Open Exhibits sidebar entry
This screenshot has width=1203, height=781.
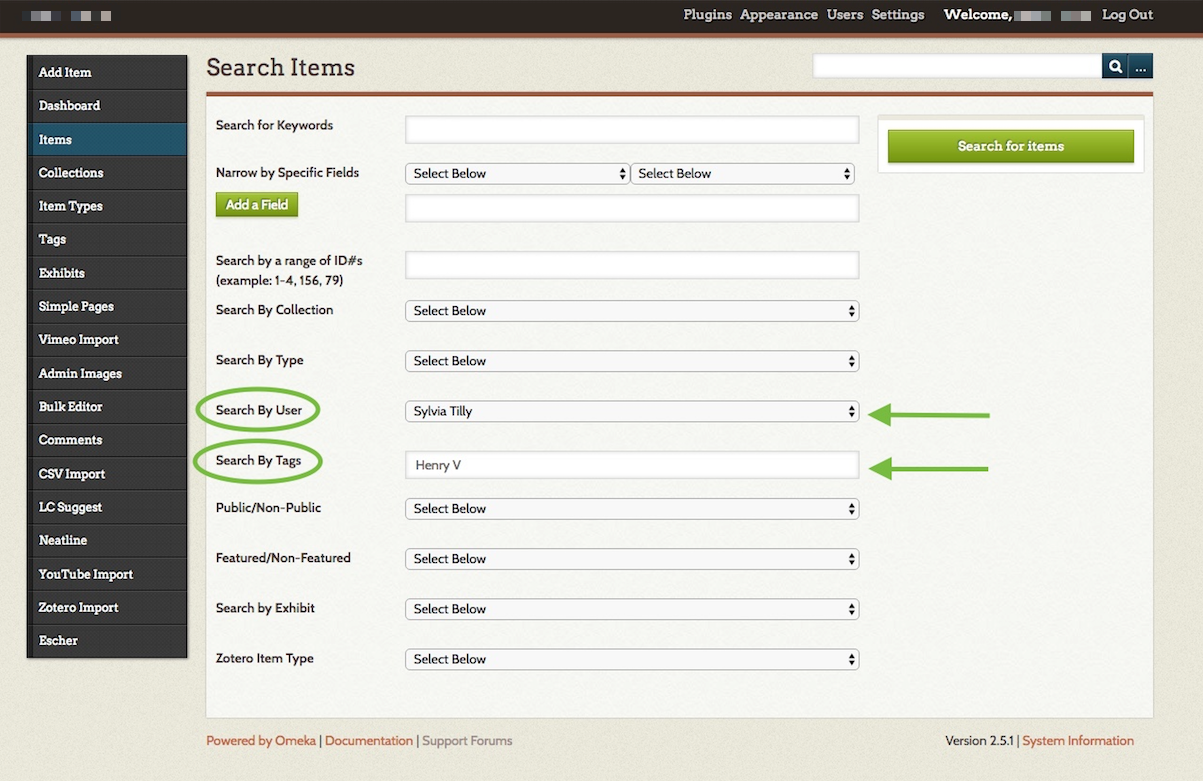click(x=107, y=273)
